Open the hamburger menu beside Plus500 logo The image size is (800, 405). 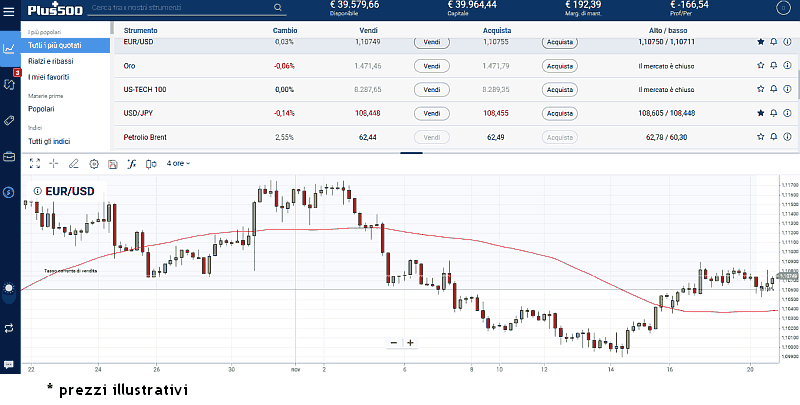point(9,9)
